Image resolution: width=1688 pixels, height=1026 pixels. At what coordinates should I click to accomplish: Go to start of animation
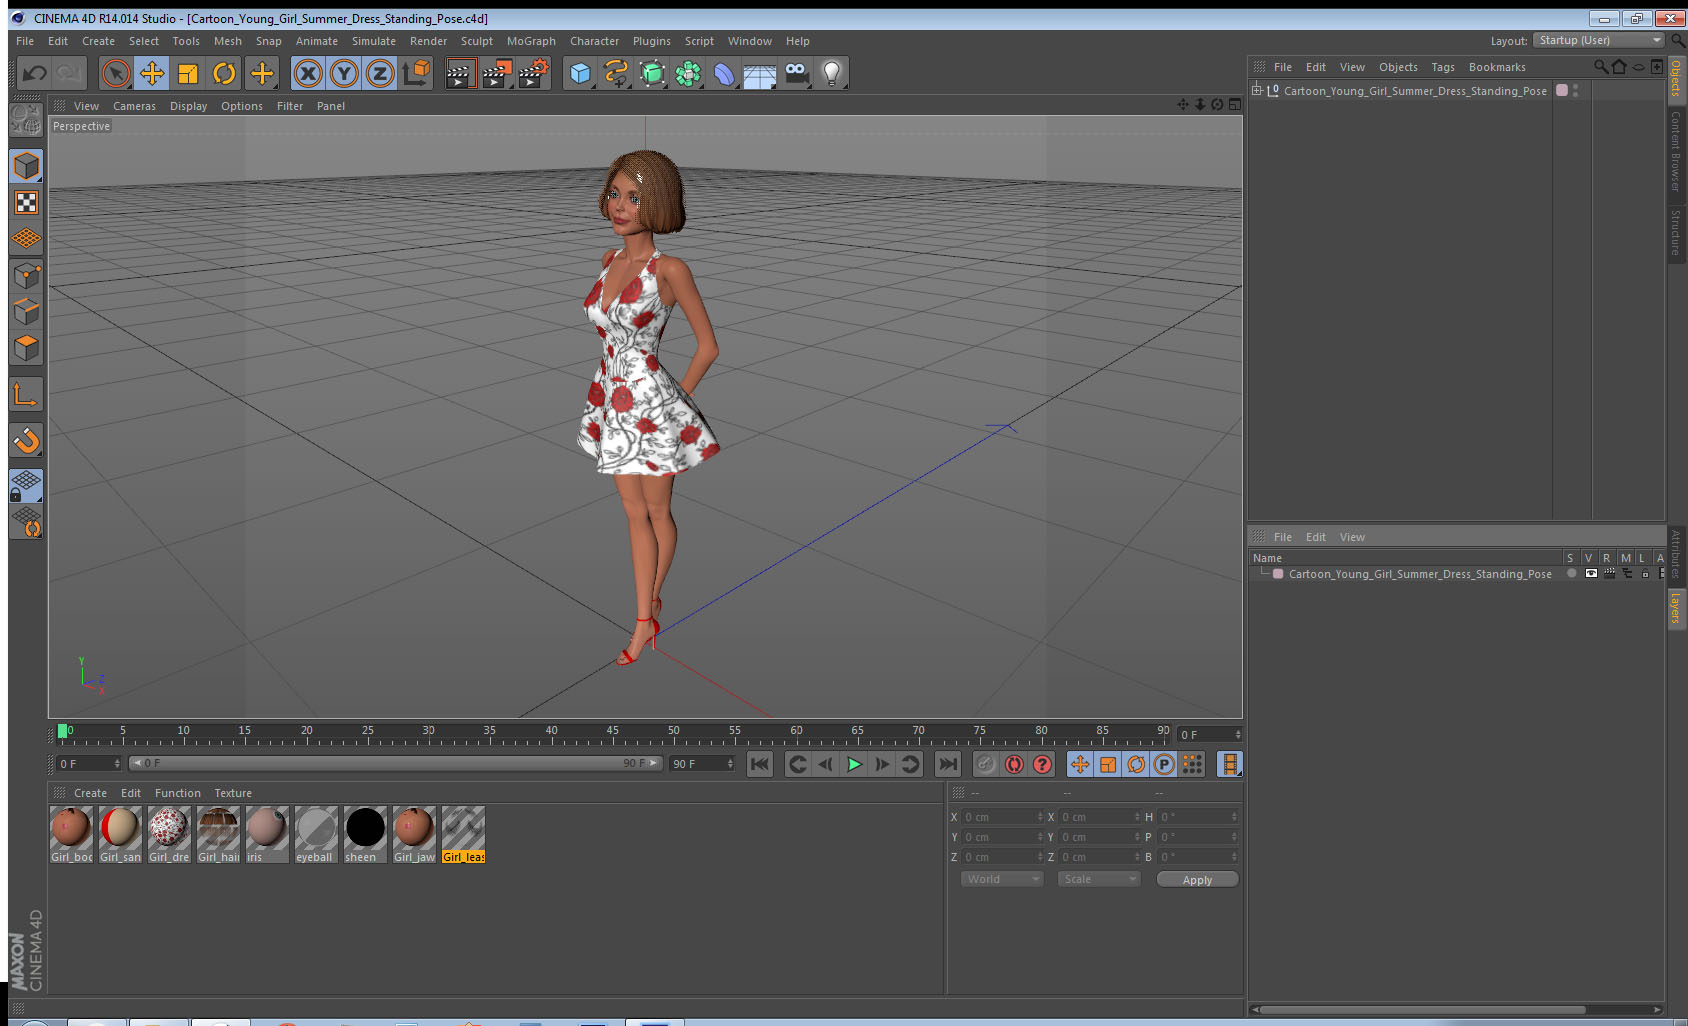(x=760, y=764)
